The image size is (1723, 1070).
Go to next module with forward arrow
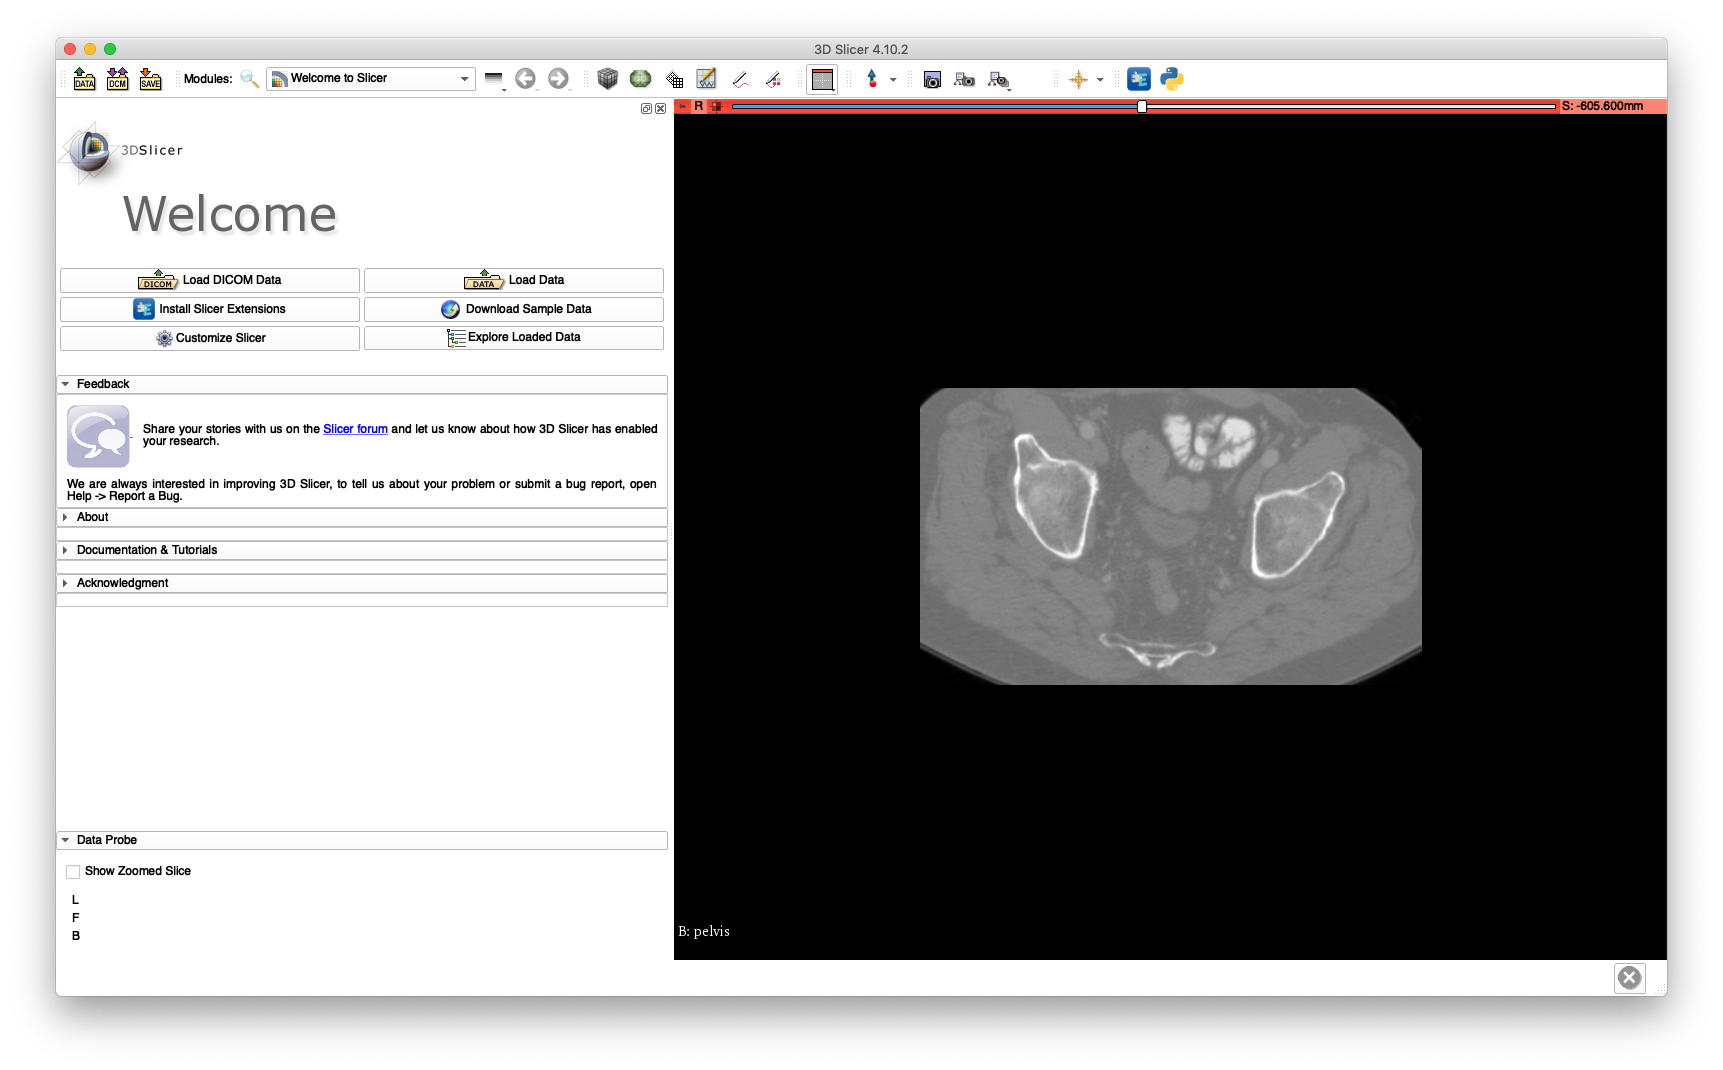point(558,79)
